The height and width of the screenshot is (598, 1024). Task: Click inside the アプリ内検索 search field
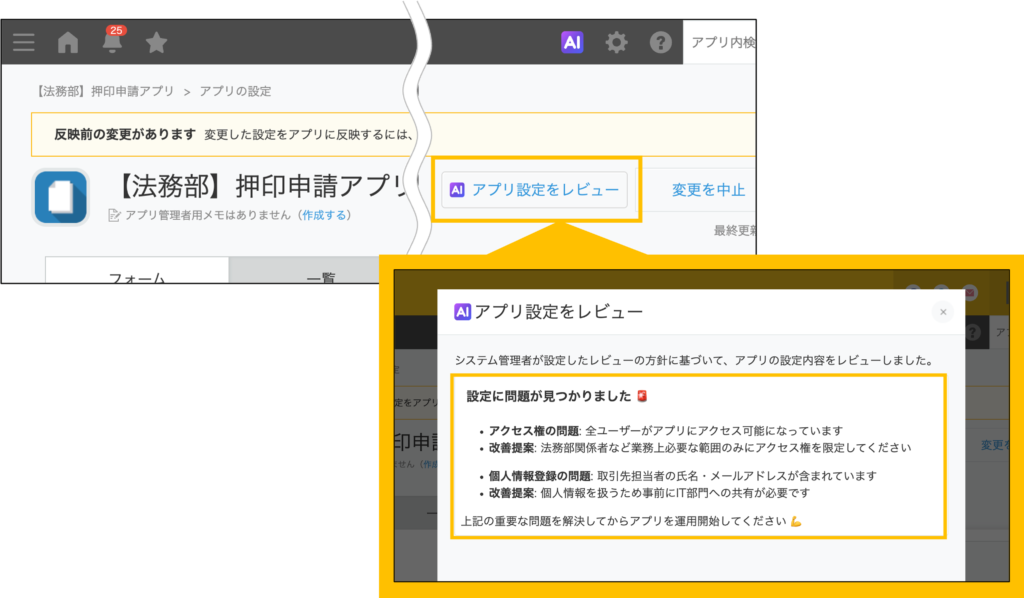(x=722, y=42)
